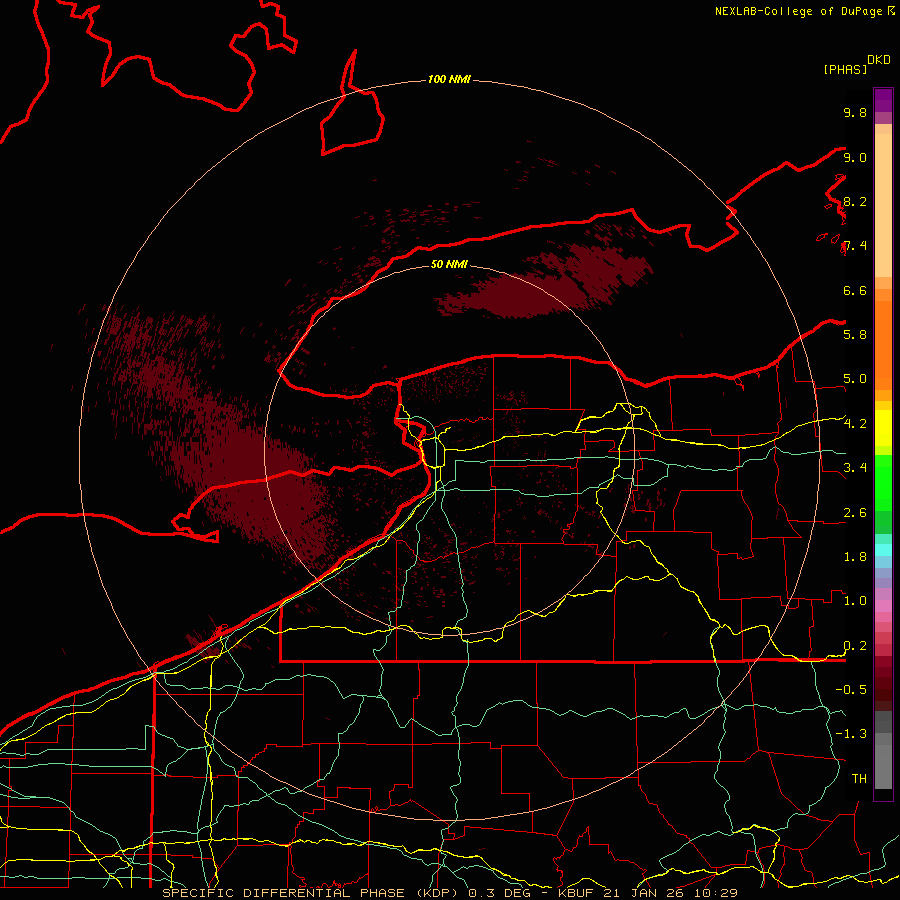The image size is (900, 900).
Task: Click the 4.2 value on the color scale
Action: [855, 424]
